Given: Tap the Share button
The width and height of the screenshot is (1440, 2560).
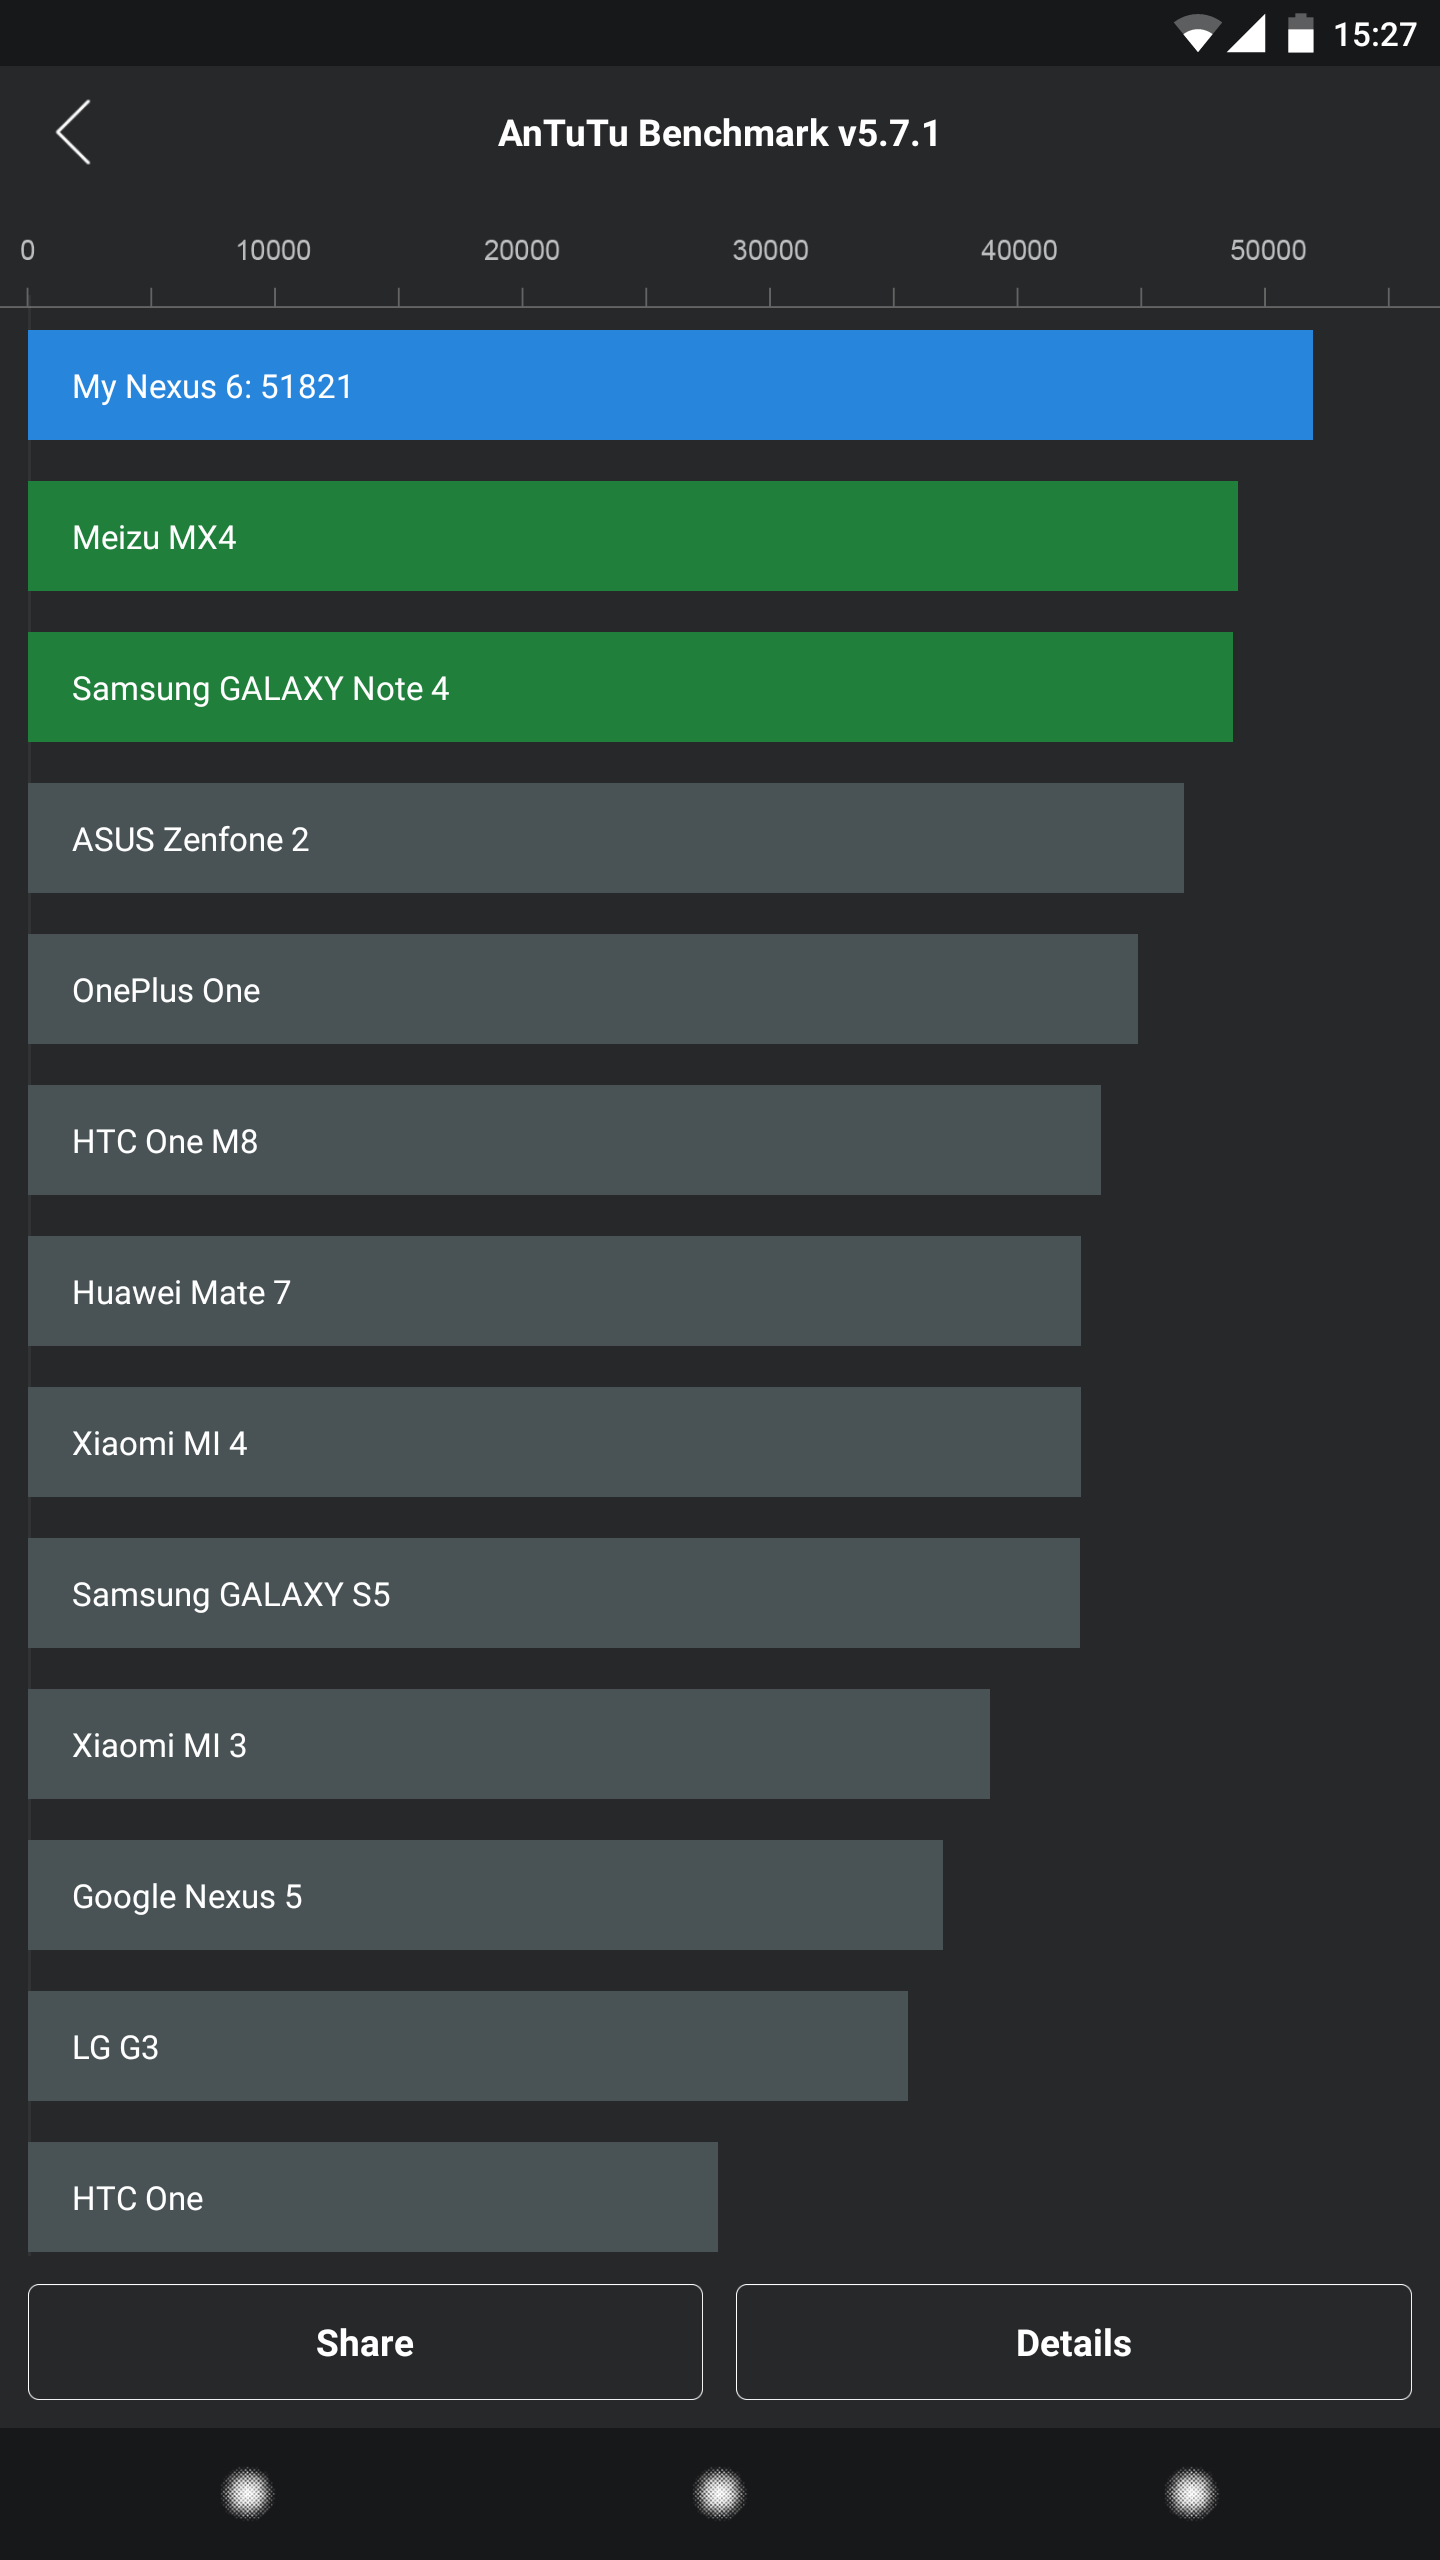Looking at the screenshot, I should (364, 2343).
